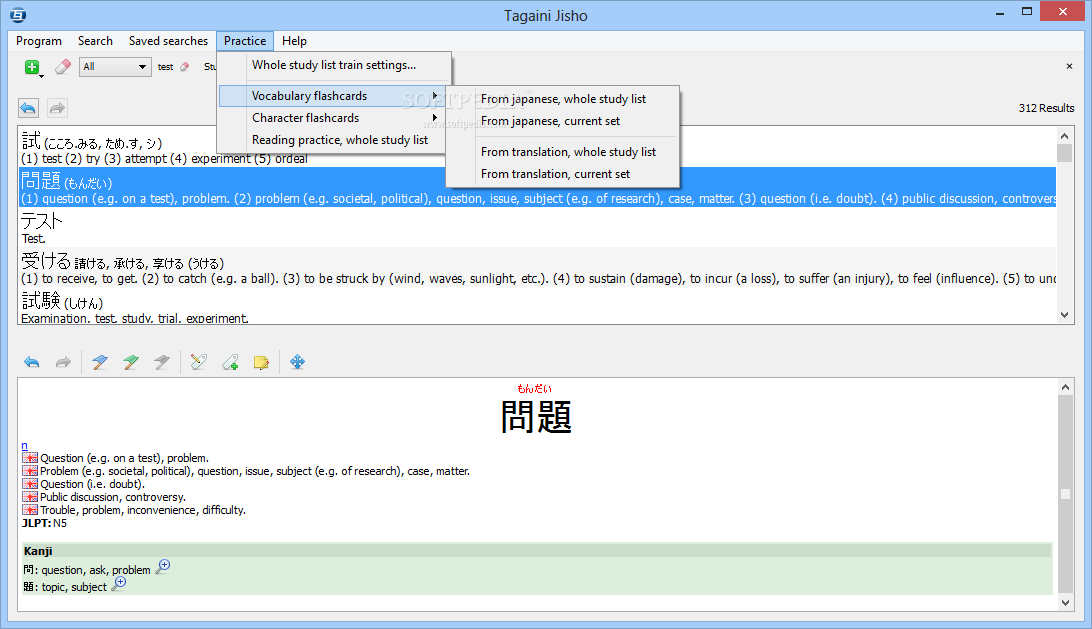Click the Tagaini Jisho app icon in title bar
Viewport: 1092px width, 629px height.
pos(18,15)
